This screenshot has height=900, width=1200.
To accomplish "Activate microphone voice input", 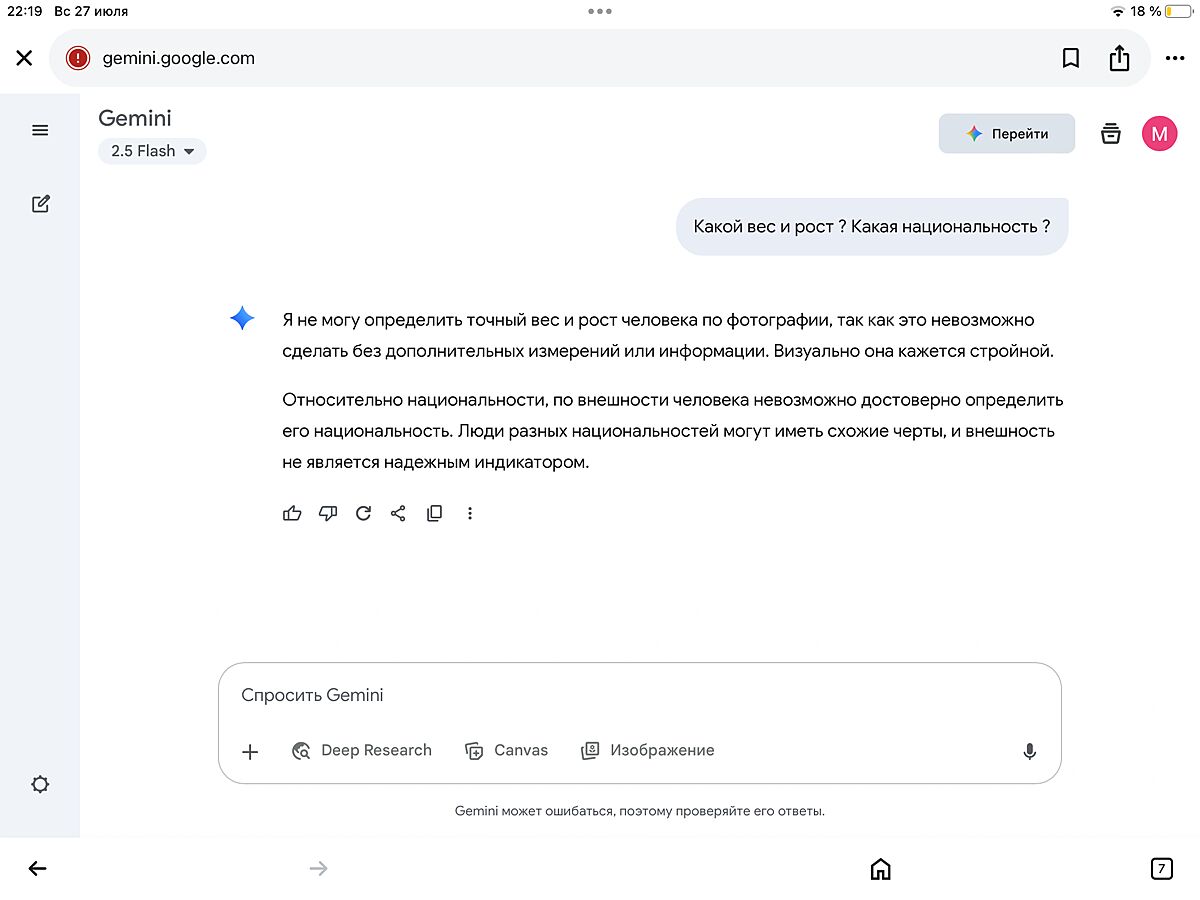I will click(1029, 752).
